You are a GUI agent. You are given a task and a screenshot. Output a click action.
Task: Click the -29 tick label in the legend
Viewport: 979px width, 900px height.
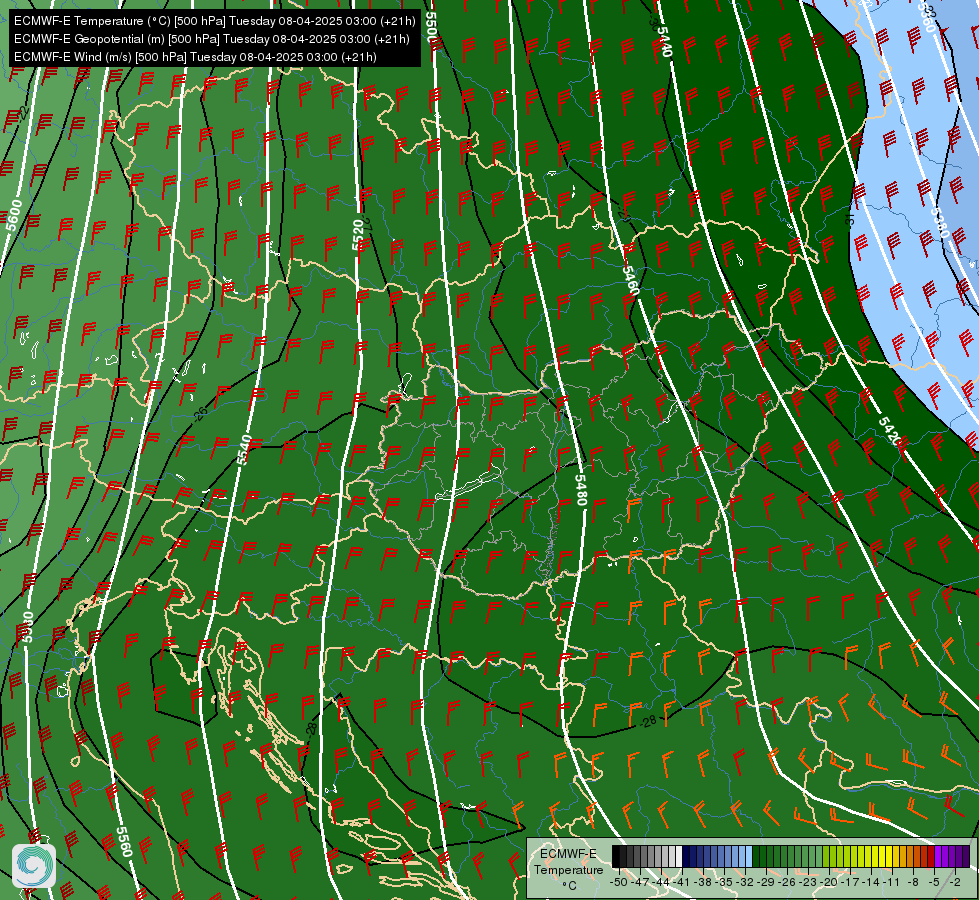click(766, 883)
